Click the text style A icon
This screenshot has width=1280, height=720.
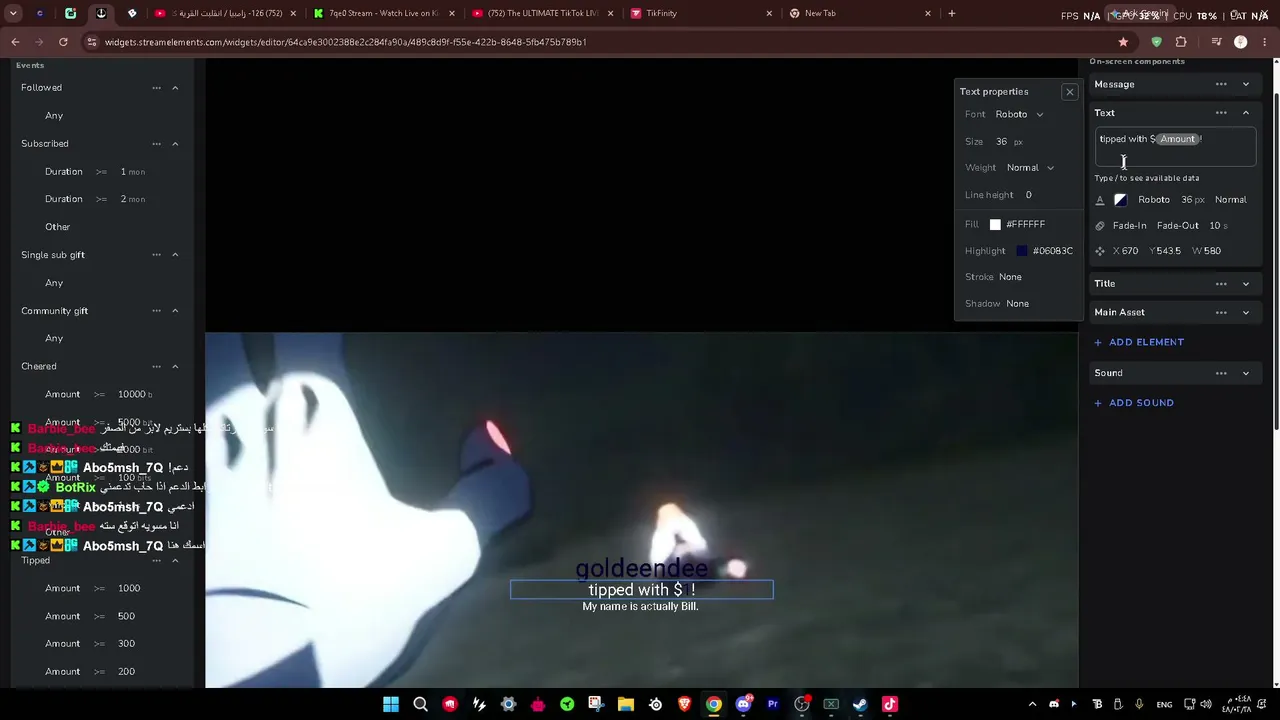point(1100,200)
